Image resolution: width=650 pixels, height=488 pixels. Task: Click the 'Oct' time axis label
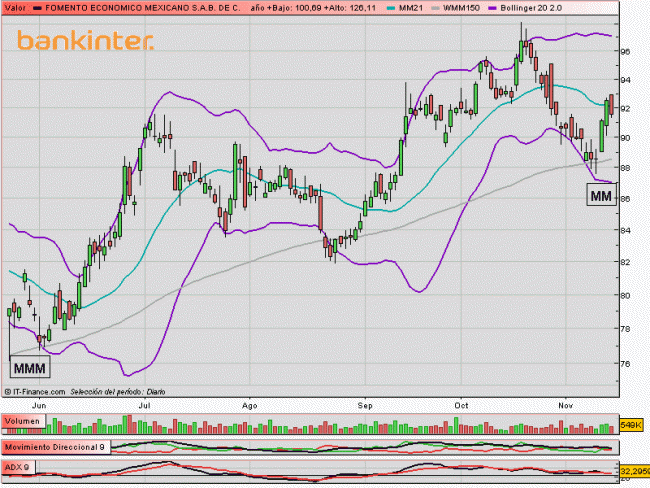pos(461,405)
